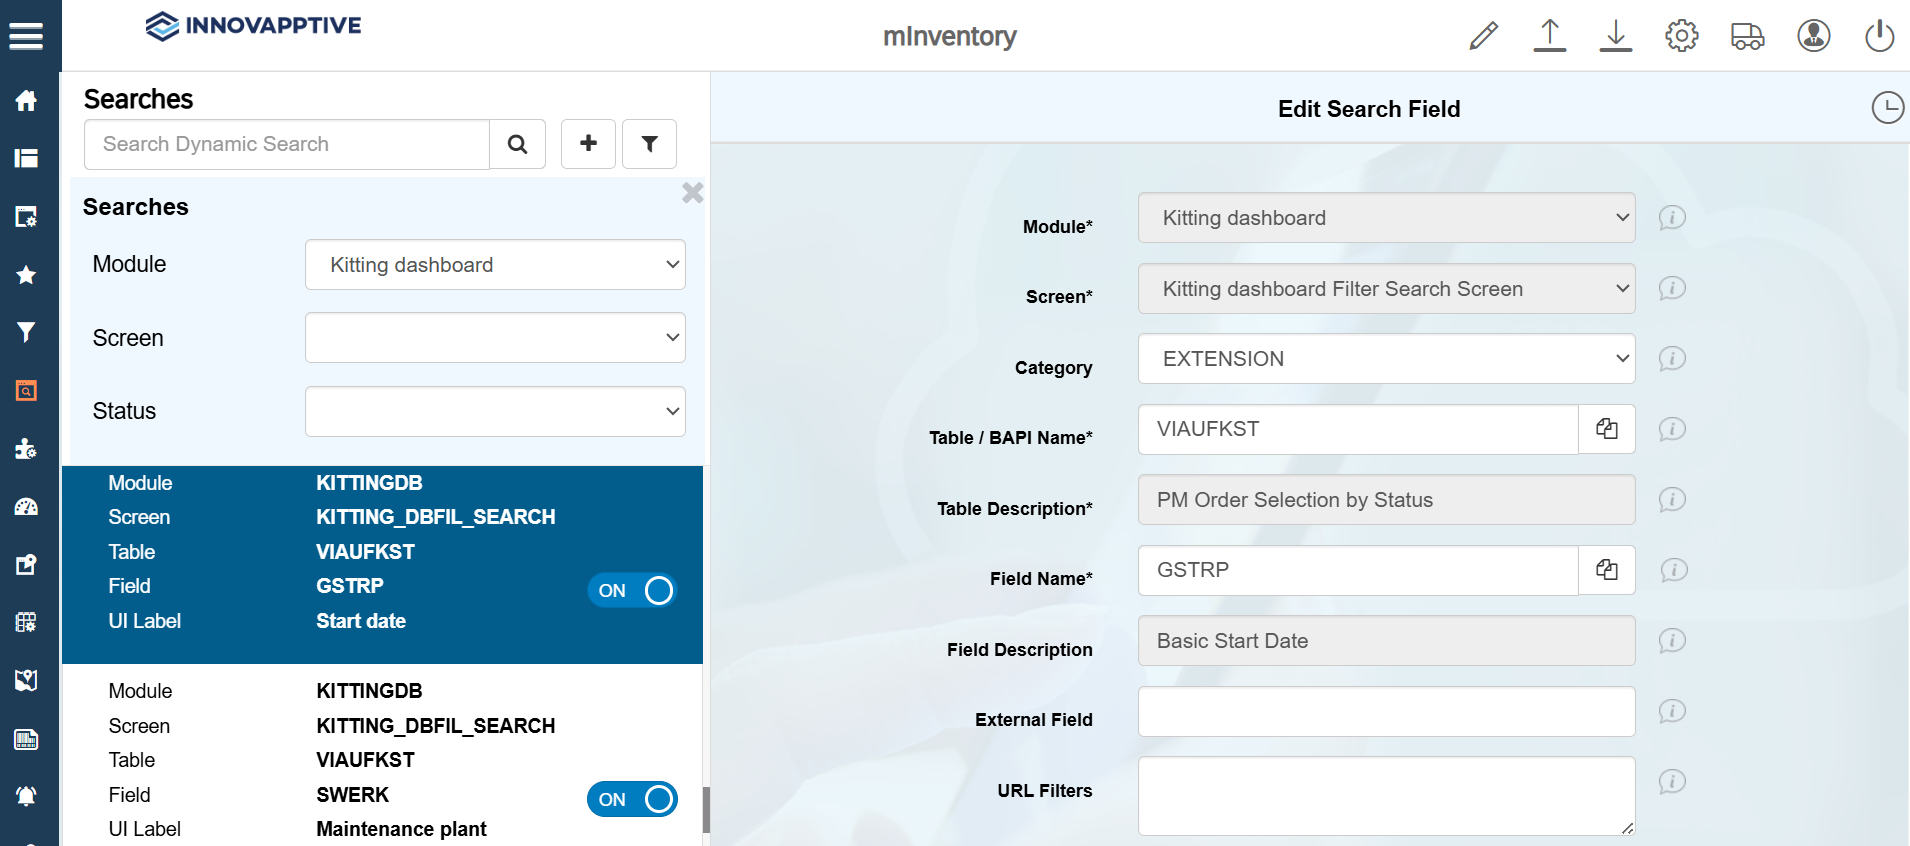Toggle off the GSTRP Start date switch
The image size is (1910, 846).
632,591
